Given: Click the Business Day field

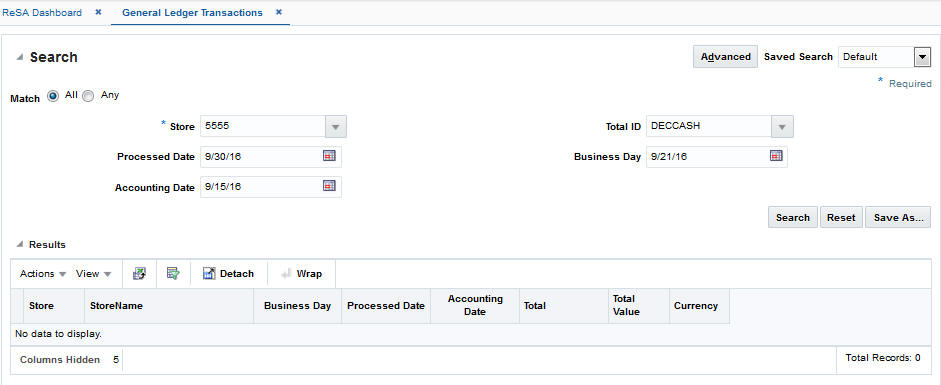Looking at the screenshot, I should [708, 157].
